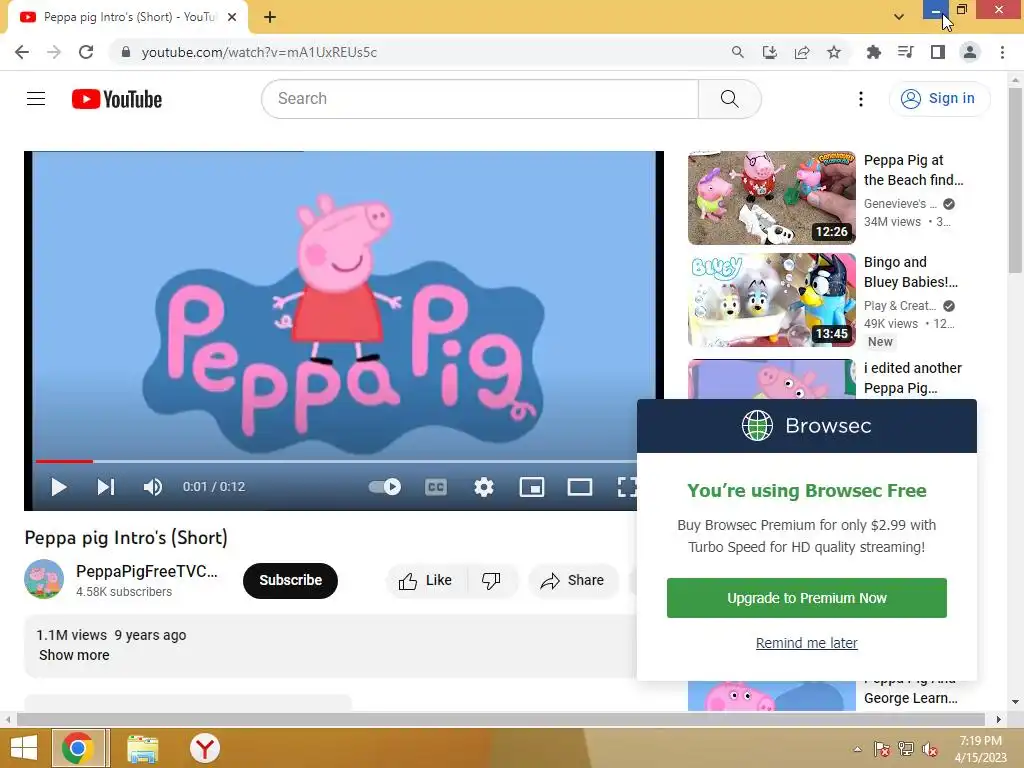1024x768 pixels.
Task: Open the Chrome extensions puzzle icon
Action: [873, 52]
